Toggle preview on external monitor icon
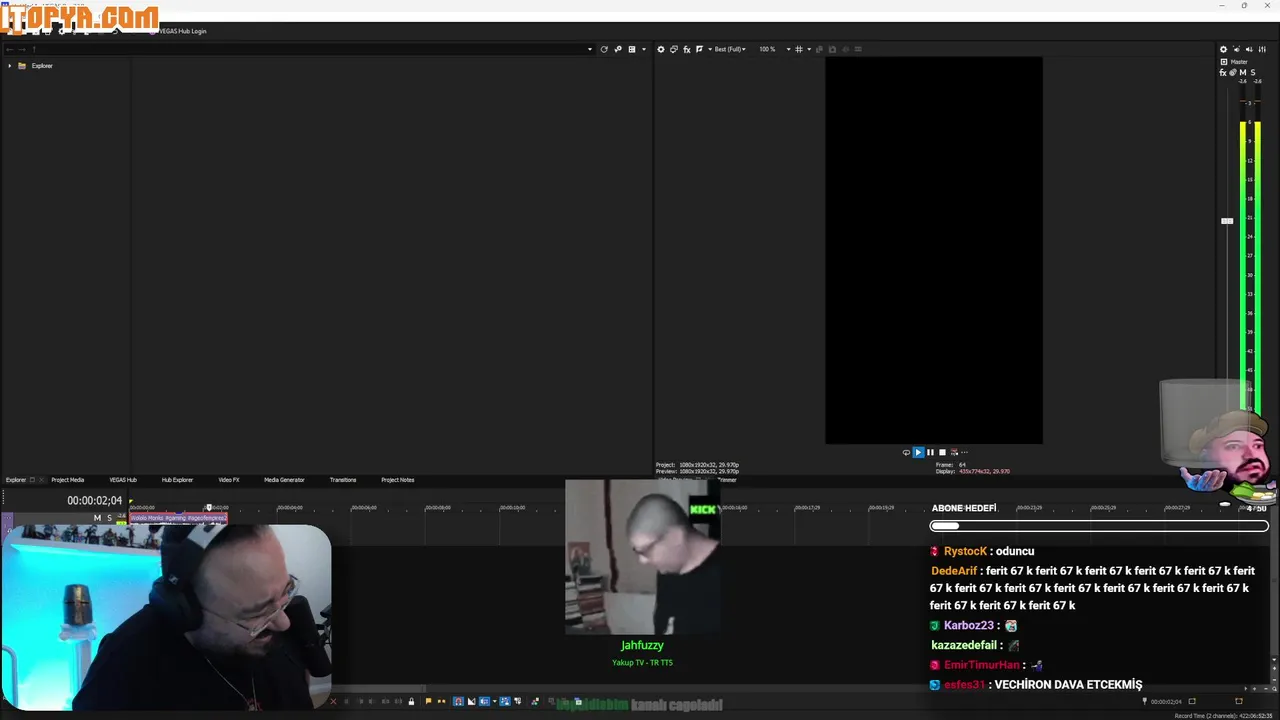 point(674,49)
